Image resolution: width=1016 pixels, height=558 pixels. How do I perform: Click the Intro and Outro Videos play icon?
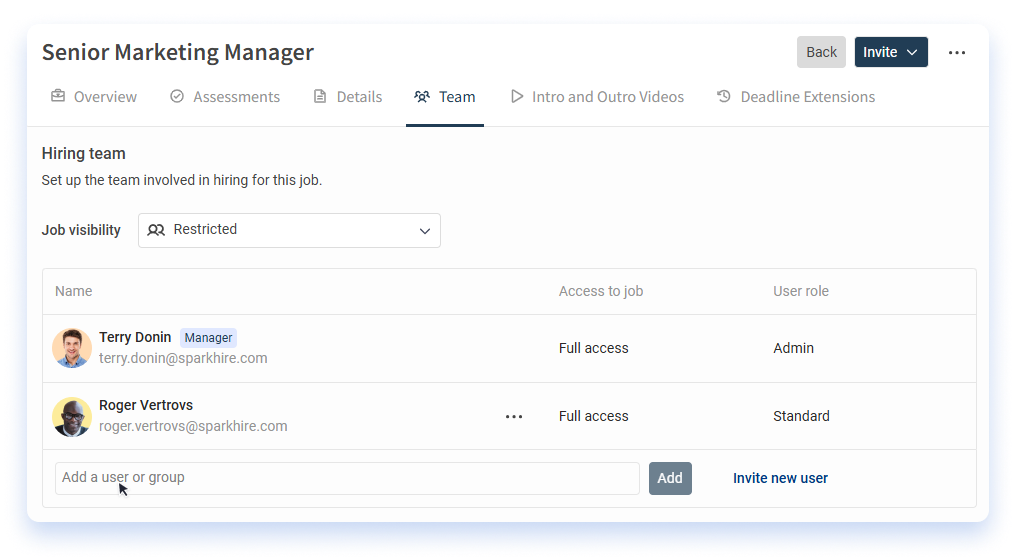point(516,96)
